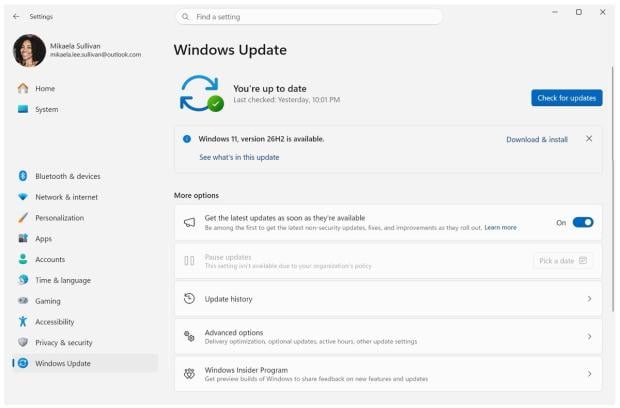Open Windows Insider Program row title
Screen dimensions: 620x408
(246, 370)
